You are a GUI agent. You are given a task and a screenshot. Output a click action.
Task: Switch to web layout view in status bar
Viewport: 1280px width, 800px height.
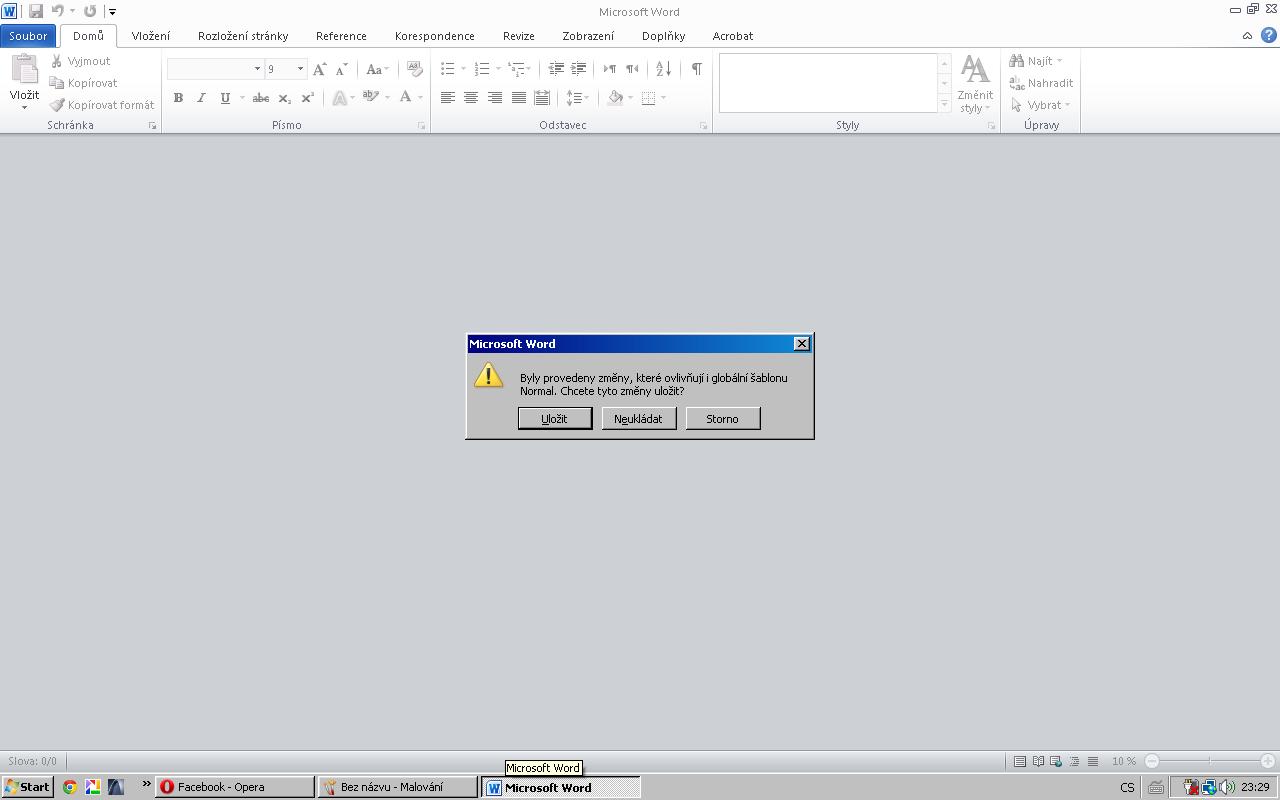tap(1056, 761)
